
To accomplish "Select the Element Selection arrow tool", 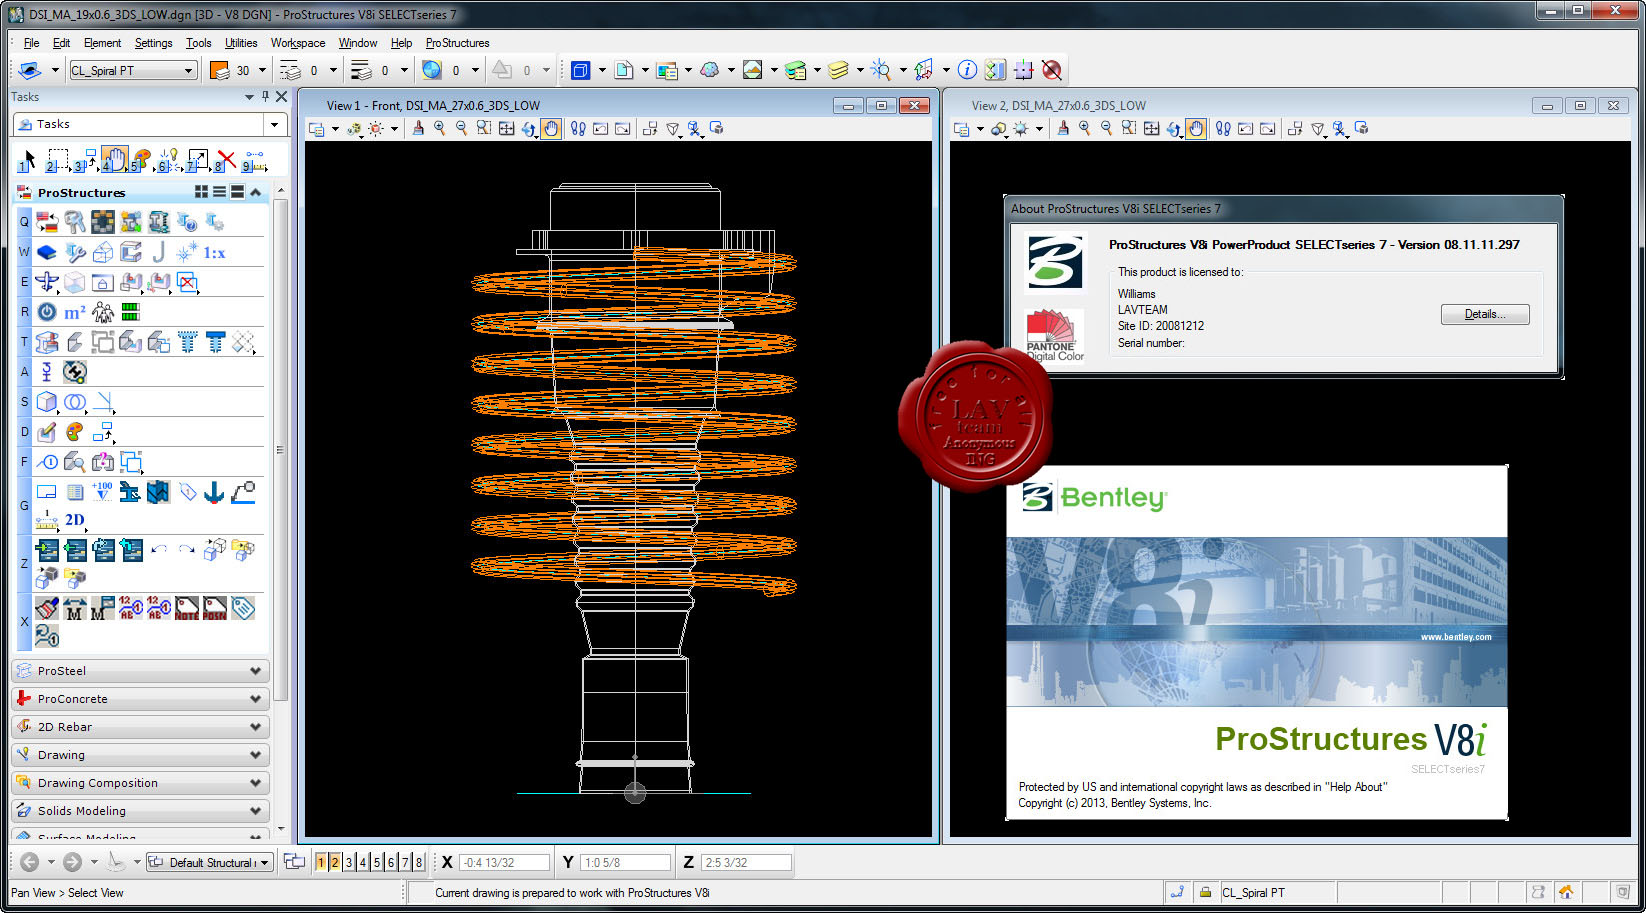I will point(29,160).
